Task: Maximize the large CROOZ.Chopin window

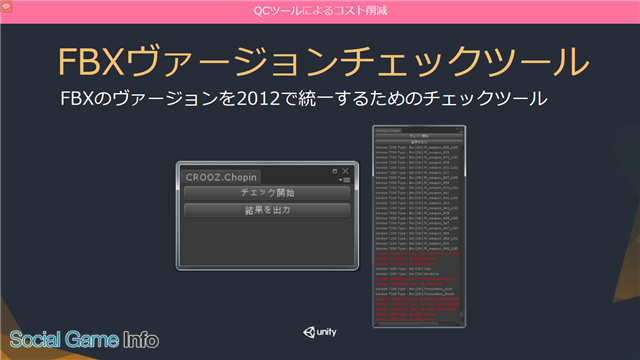Action: 335,171
